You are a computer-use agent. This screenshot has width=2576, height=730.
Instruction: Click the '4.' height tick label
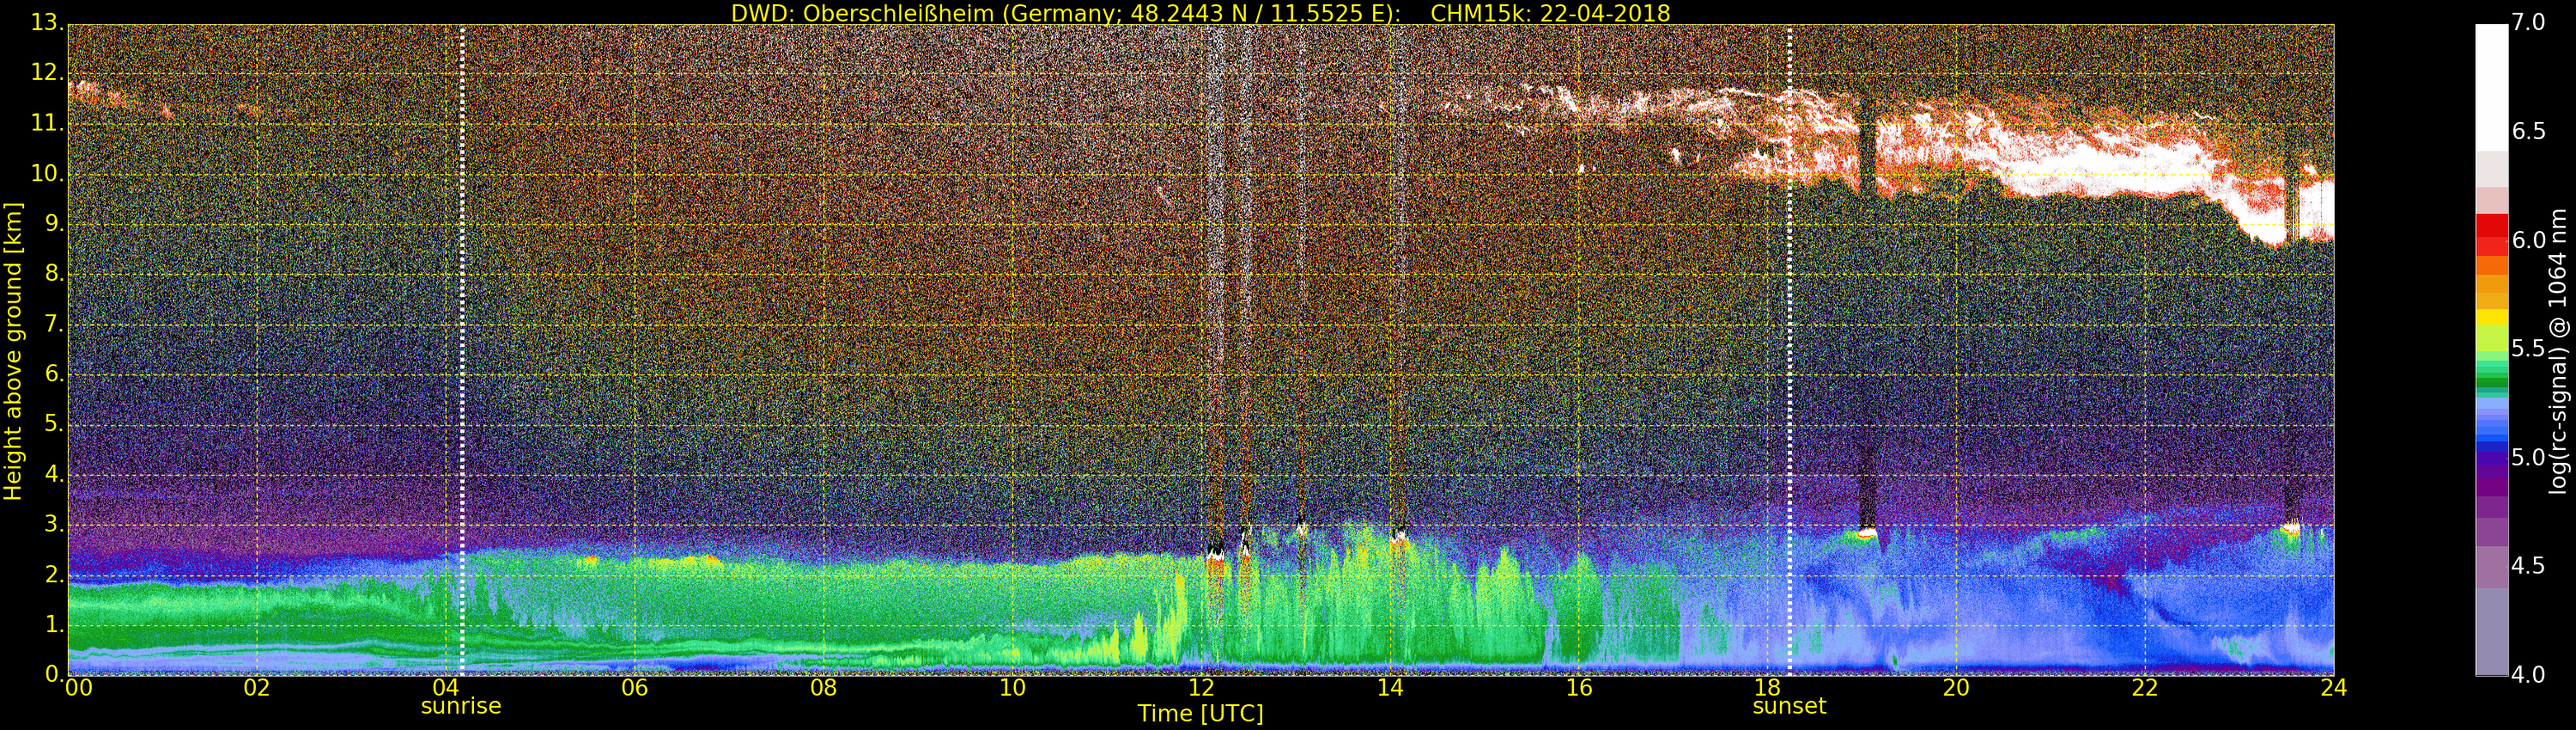tap(54, 474)
